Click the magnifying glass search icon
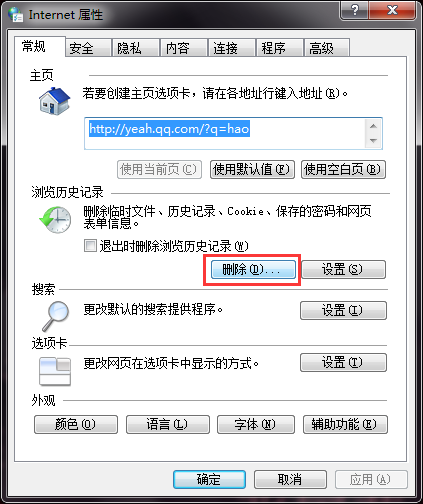Screen dimensions: 423x504 pos(55,316)
